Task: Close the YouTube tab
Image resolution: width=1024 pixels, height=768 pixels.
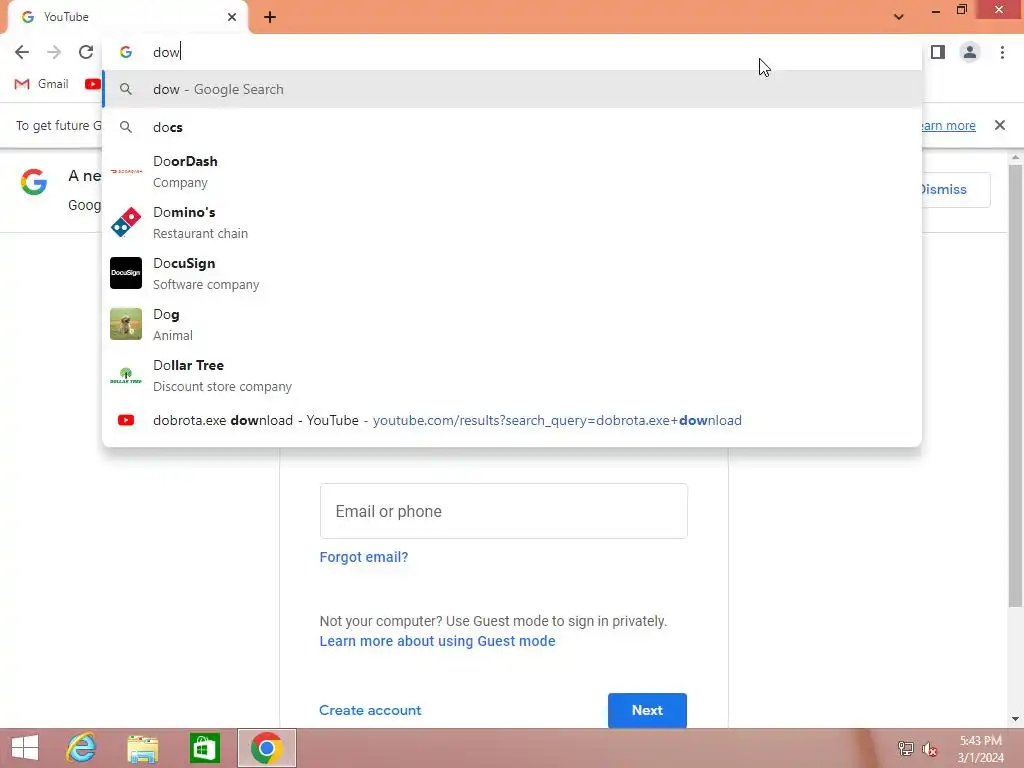Action: click(x=232, y=17)
